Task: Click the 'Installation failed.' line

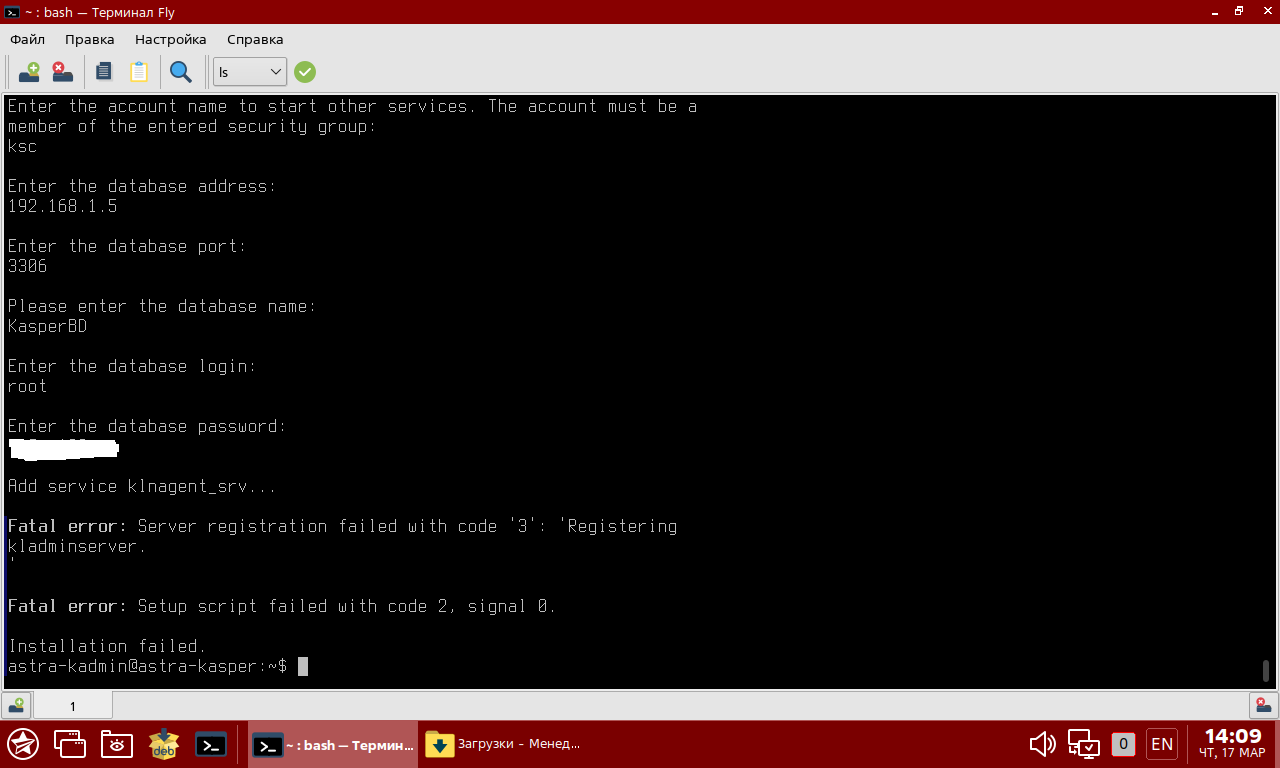Action: (107, 646)
